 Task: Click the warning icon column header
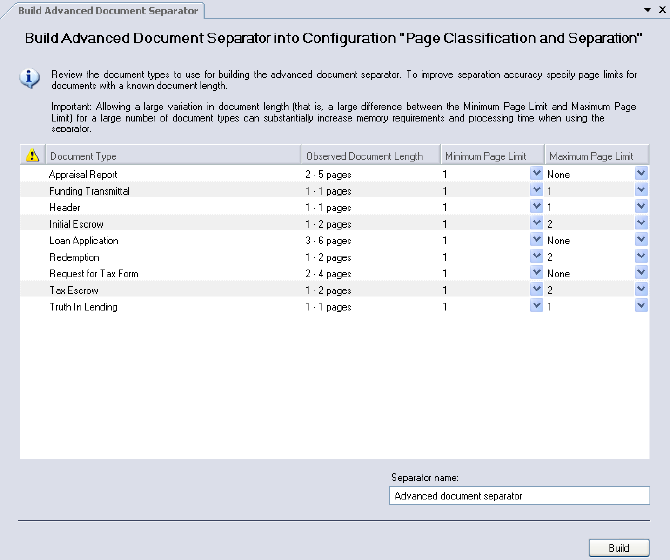(32, 156)
